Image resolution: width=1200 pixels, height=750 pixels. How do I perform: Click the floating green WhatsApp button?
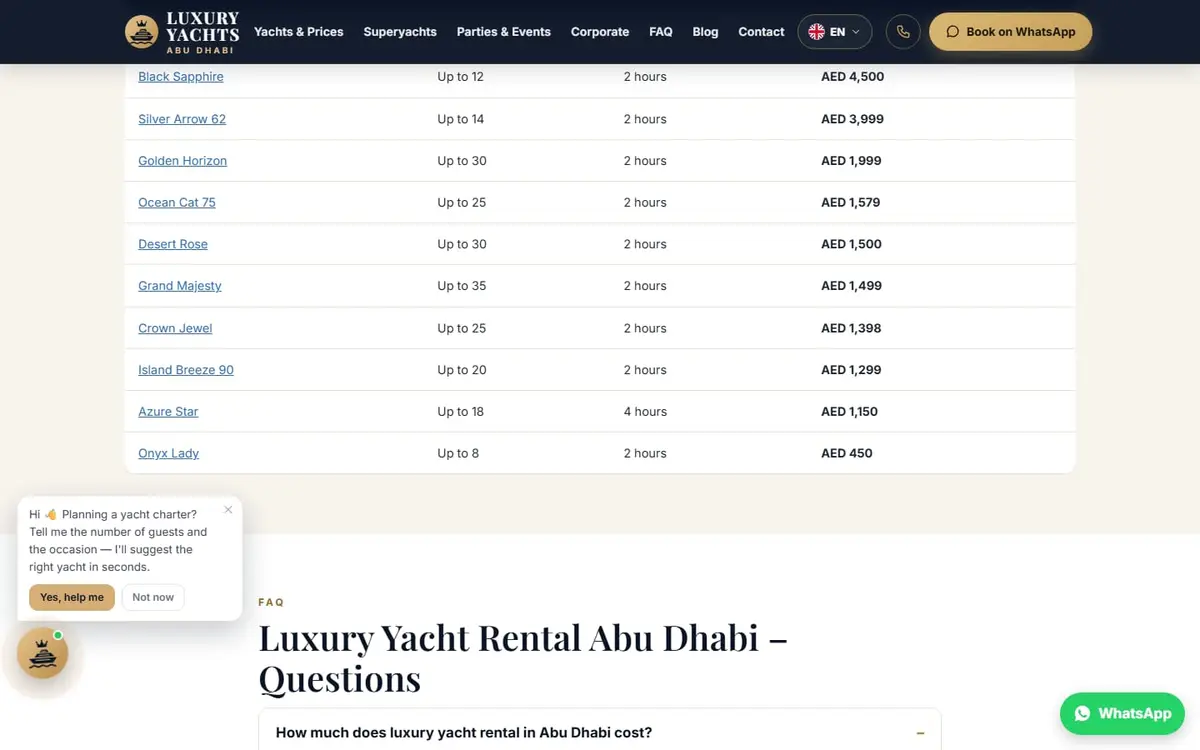[x=1122, y=713]
